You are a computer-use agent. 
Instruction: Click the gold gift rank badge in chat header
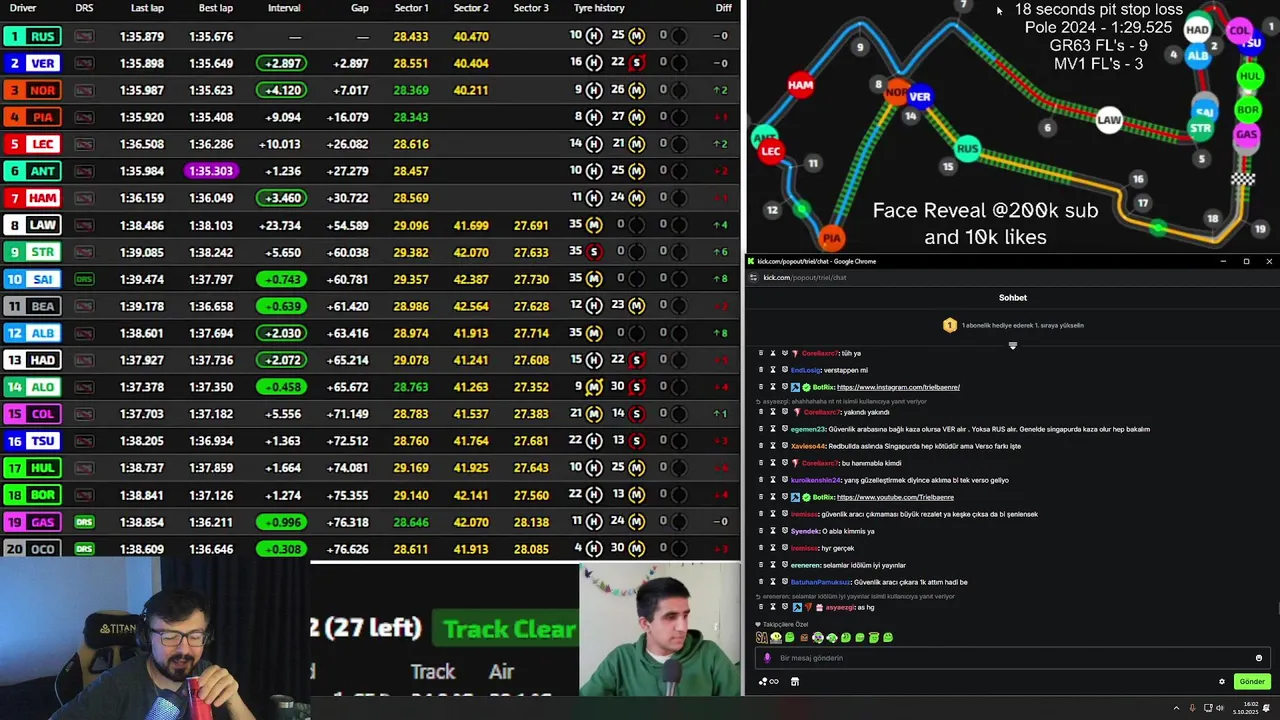950,325
